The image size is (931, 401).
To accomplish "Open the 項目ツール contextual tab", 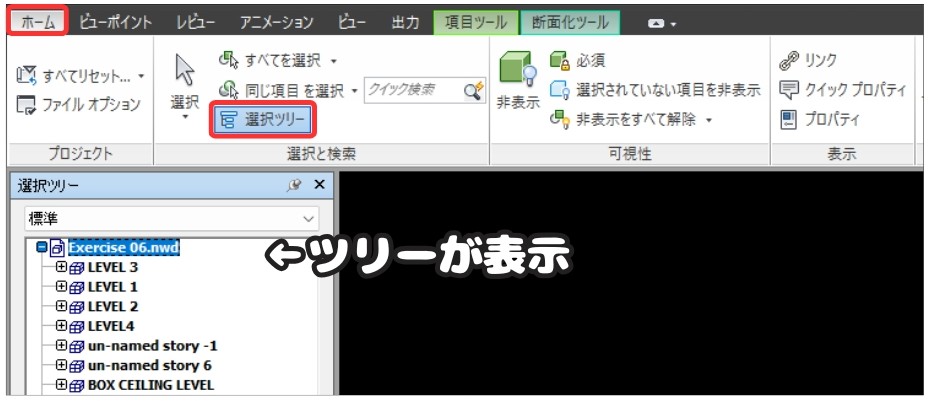I will 475,23.
